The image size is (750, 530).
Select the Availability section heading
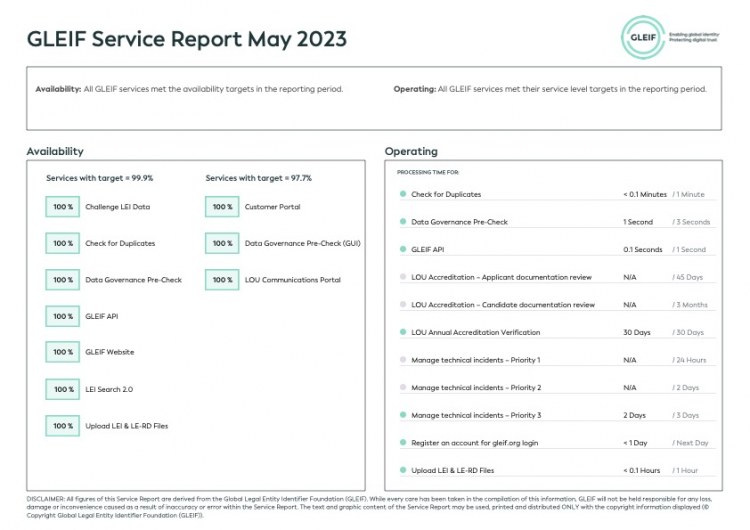[55, 151]
